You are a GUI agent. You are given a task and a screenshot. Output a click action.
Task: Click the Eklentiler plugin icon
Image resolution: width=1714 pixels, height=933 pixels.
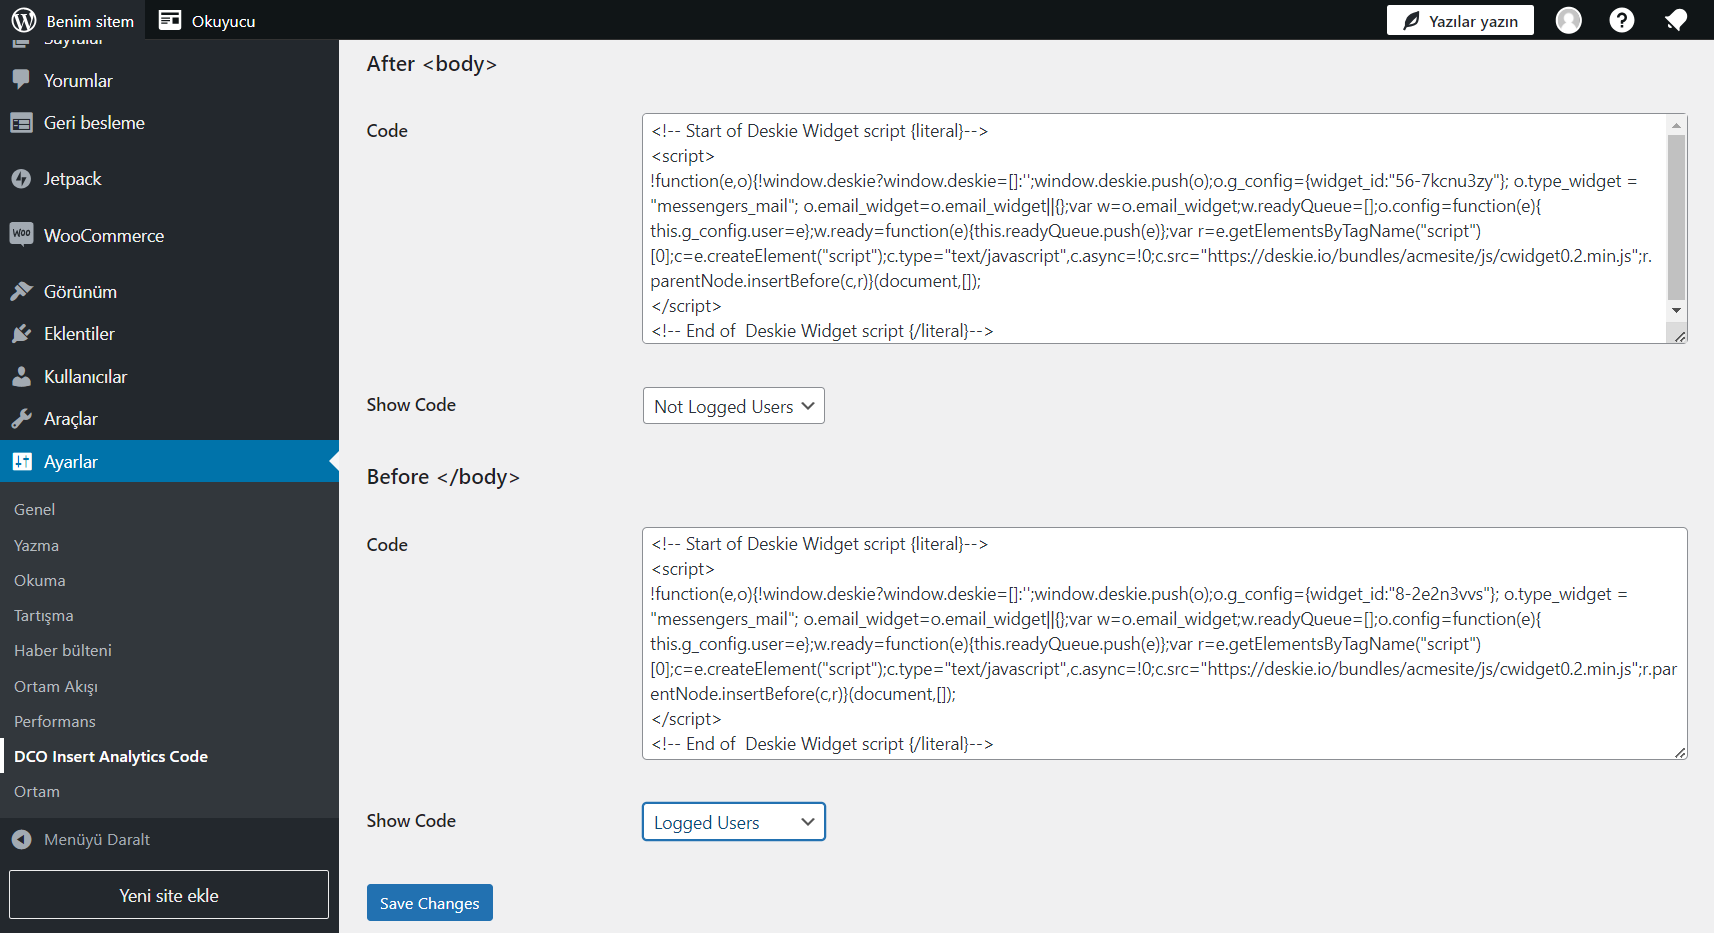[21, 334]
